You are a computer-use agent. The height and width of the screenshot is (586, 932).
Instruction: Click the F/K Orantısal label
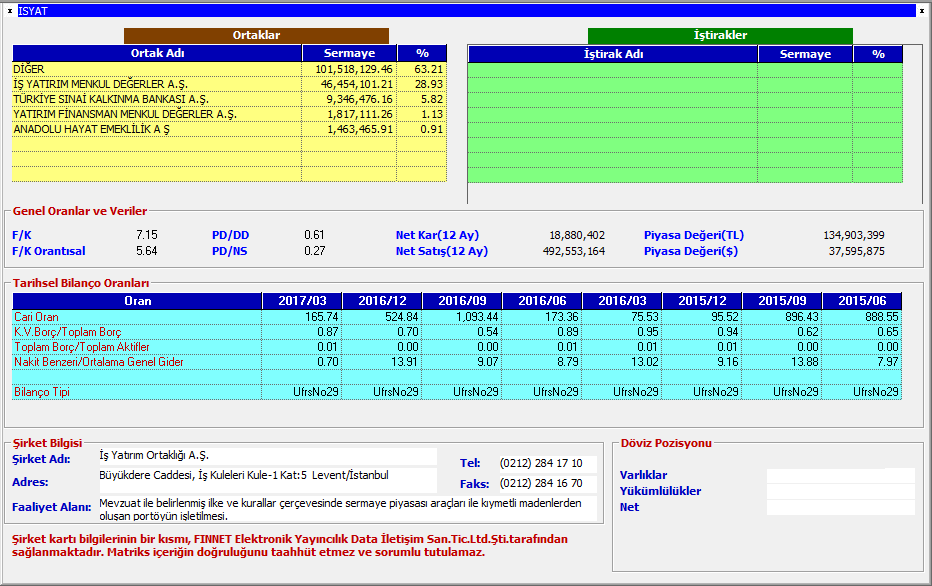click(49, 251)
